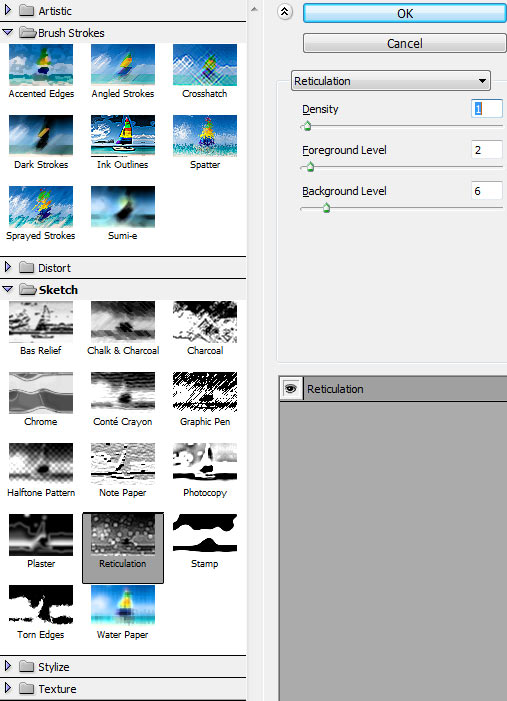
Task: Click the Background Level slider handle
Action: 326,208
